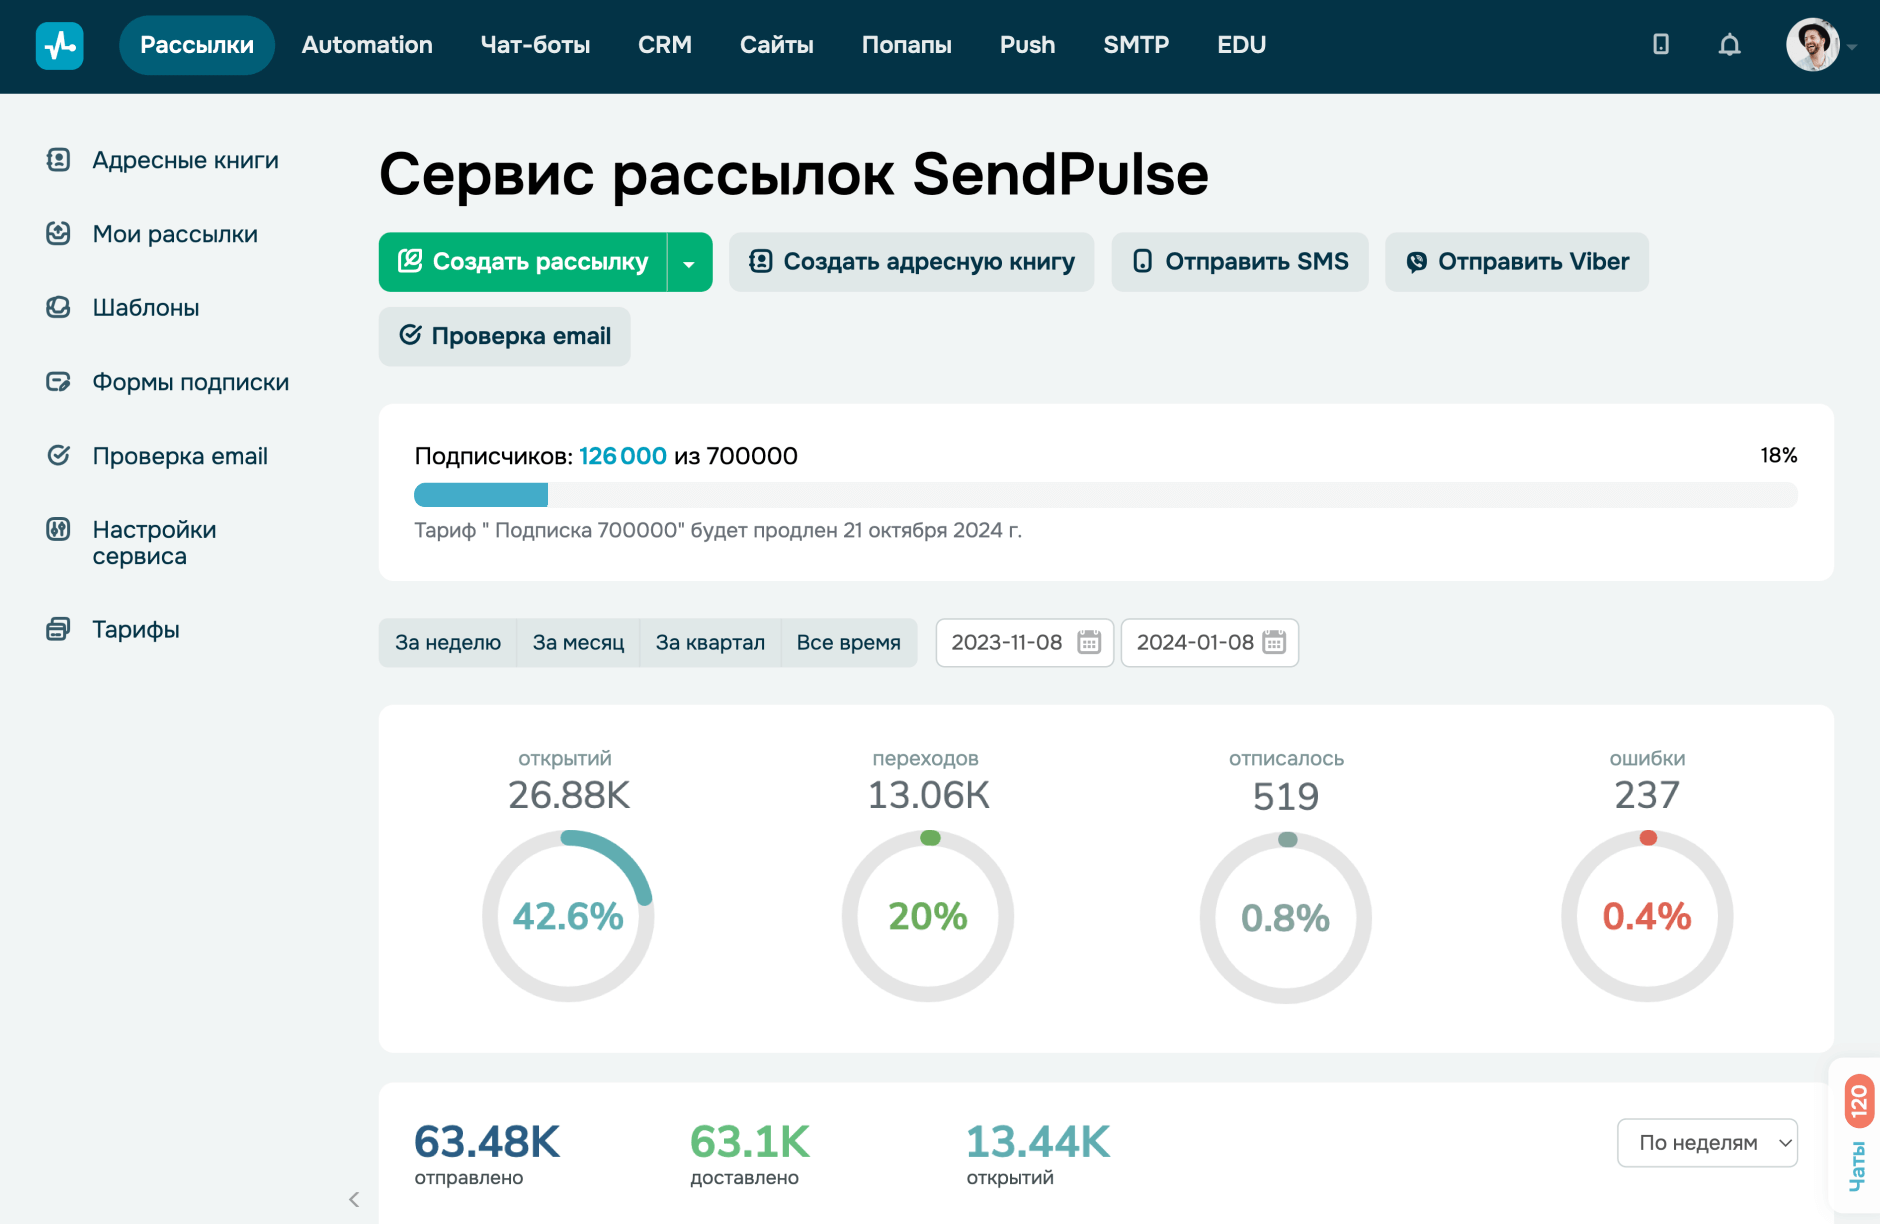Click the Тарифы sidebar icon
1880x1224 pixels.
(x=58, y=629)
